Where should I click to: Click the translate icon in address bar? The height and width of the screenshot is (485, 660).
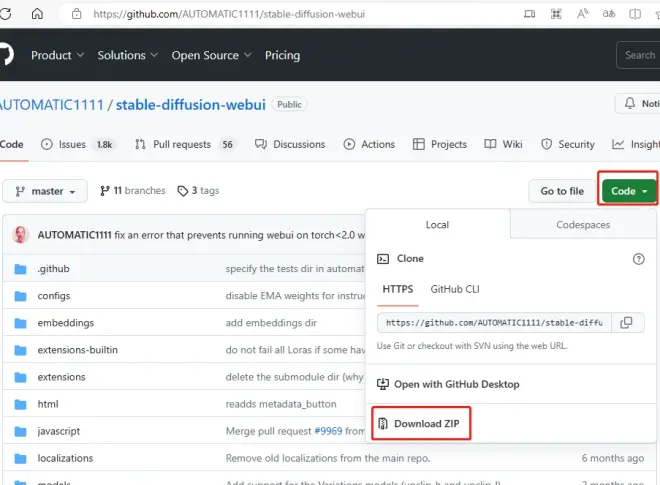click(609, 14)
